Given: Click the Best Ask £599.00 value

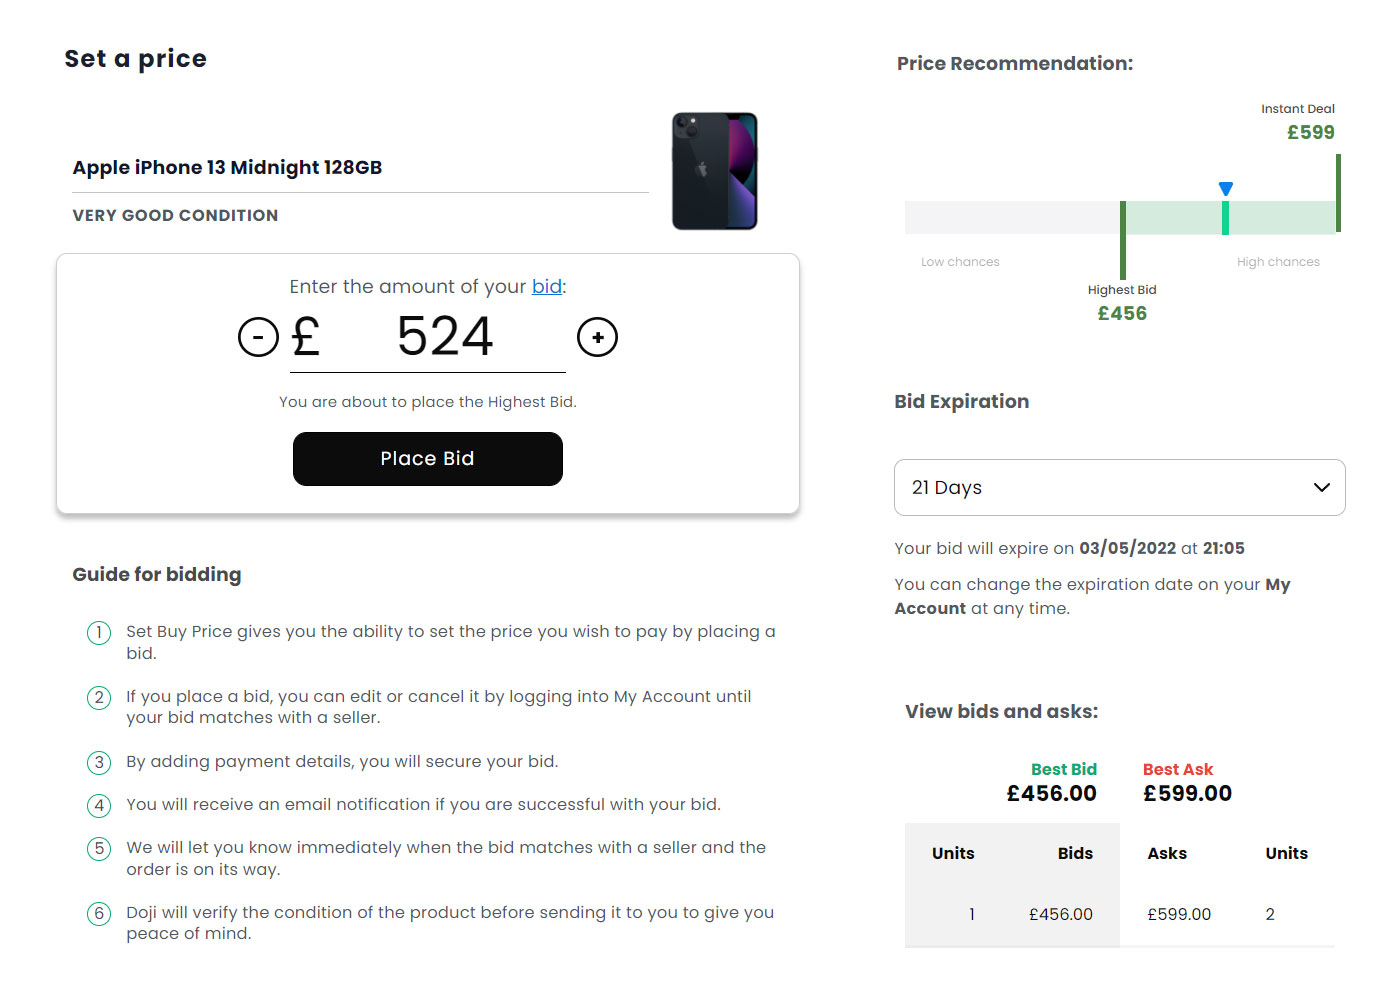Looking at the screenshot, I should pos(1187,794).
